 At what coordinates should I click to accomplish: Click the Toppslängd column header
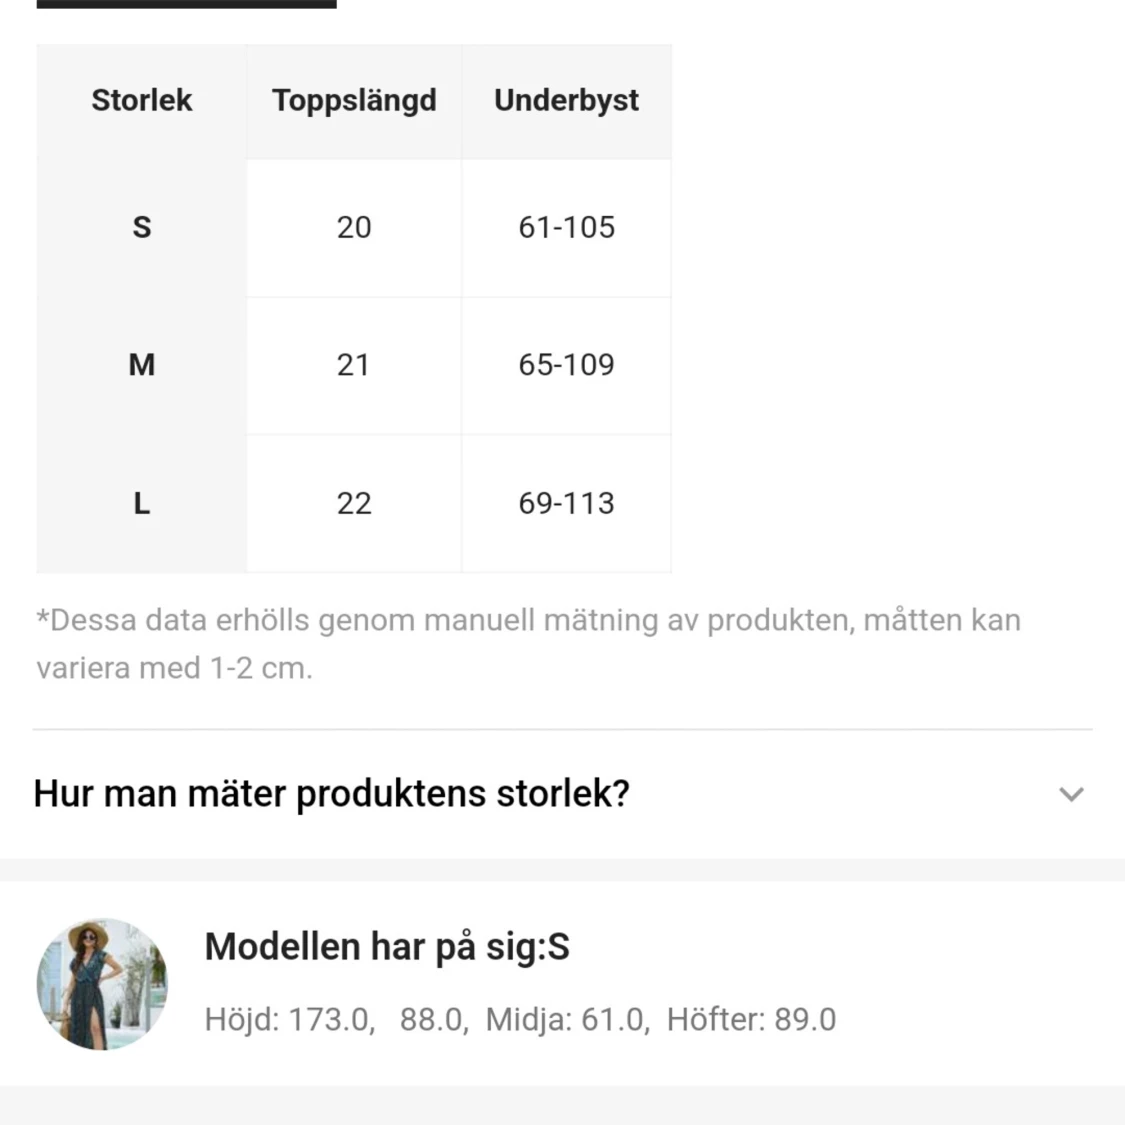click(354, 100)
